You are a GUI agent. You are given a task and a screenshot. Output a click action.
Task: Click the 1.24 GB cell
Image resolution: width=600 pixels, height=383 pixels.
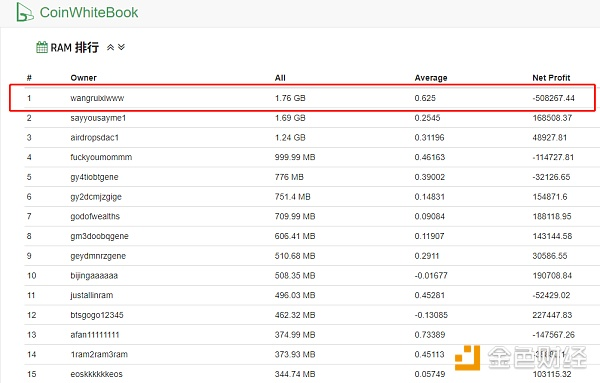click(290, 137)
